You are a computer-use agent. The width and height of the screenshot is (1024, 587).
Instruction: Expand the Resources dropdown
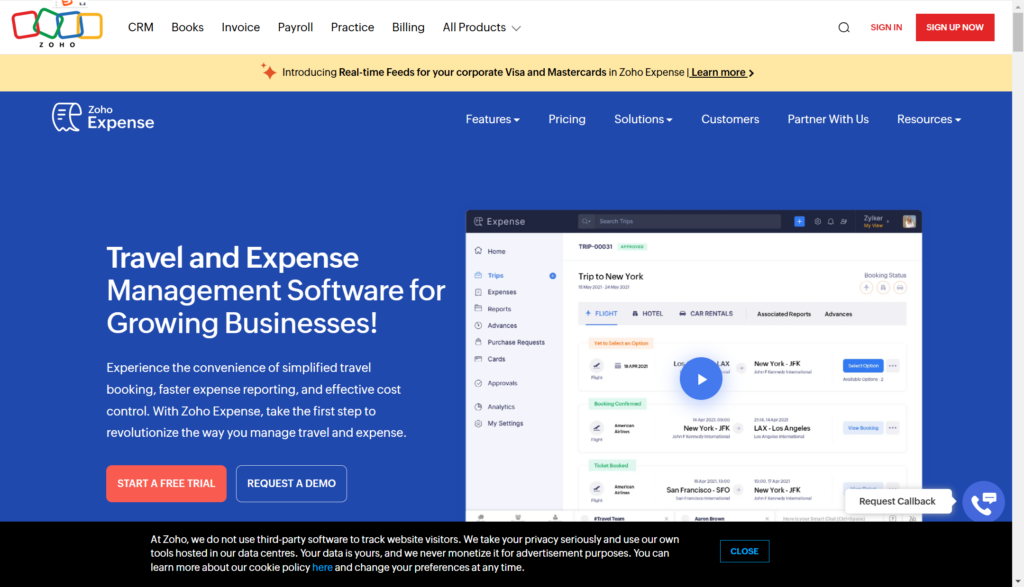pyautogui.click(x=928, y=119)
